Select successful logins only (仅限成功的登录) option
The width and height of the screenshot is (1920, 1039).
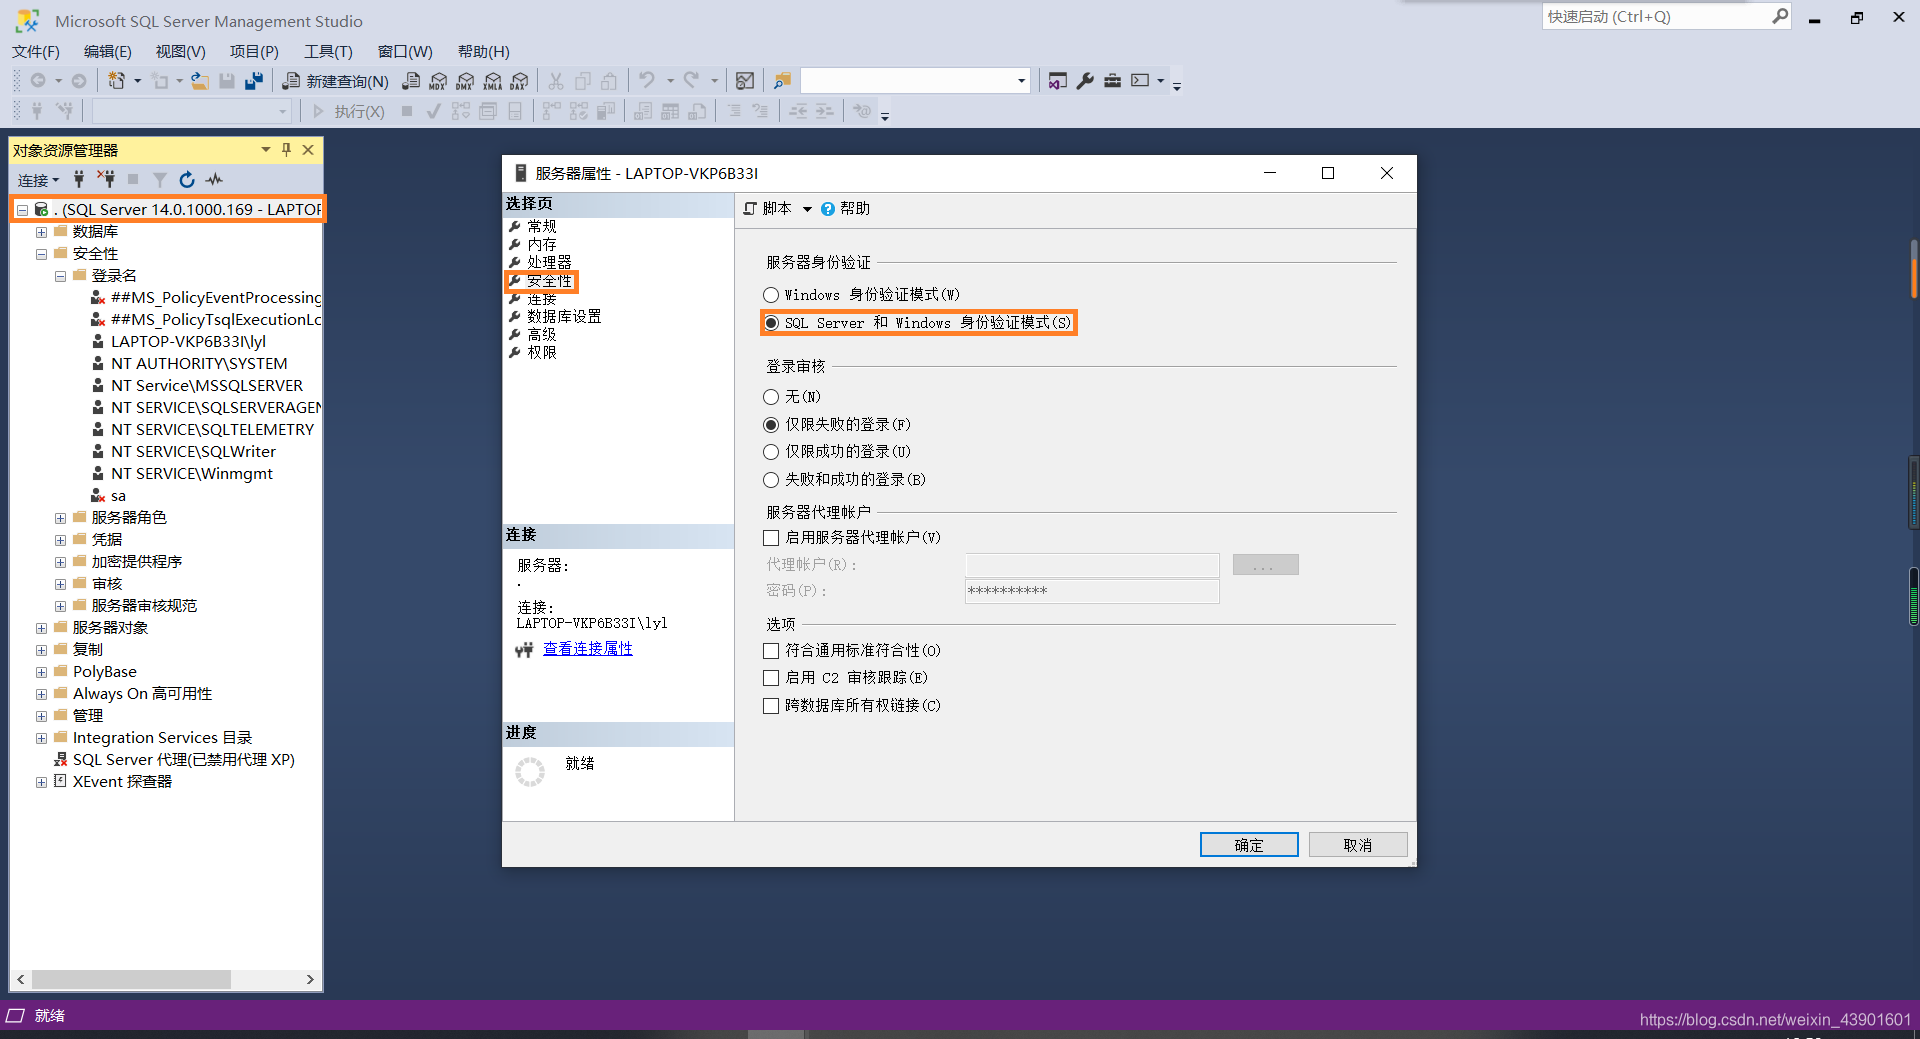tap(771, 452)
